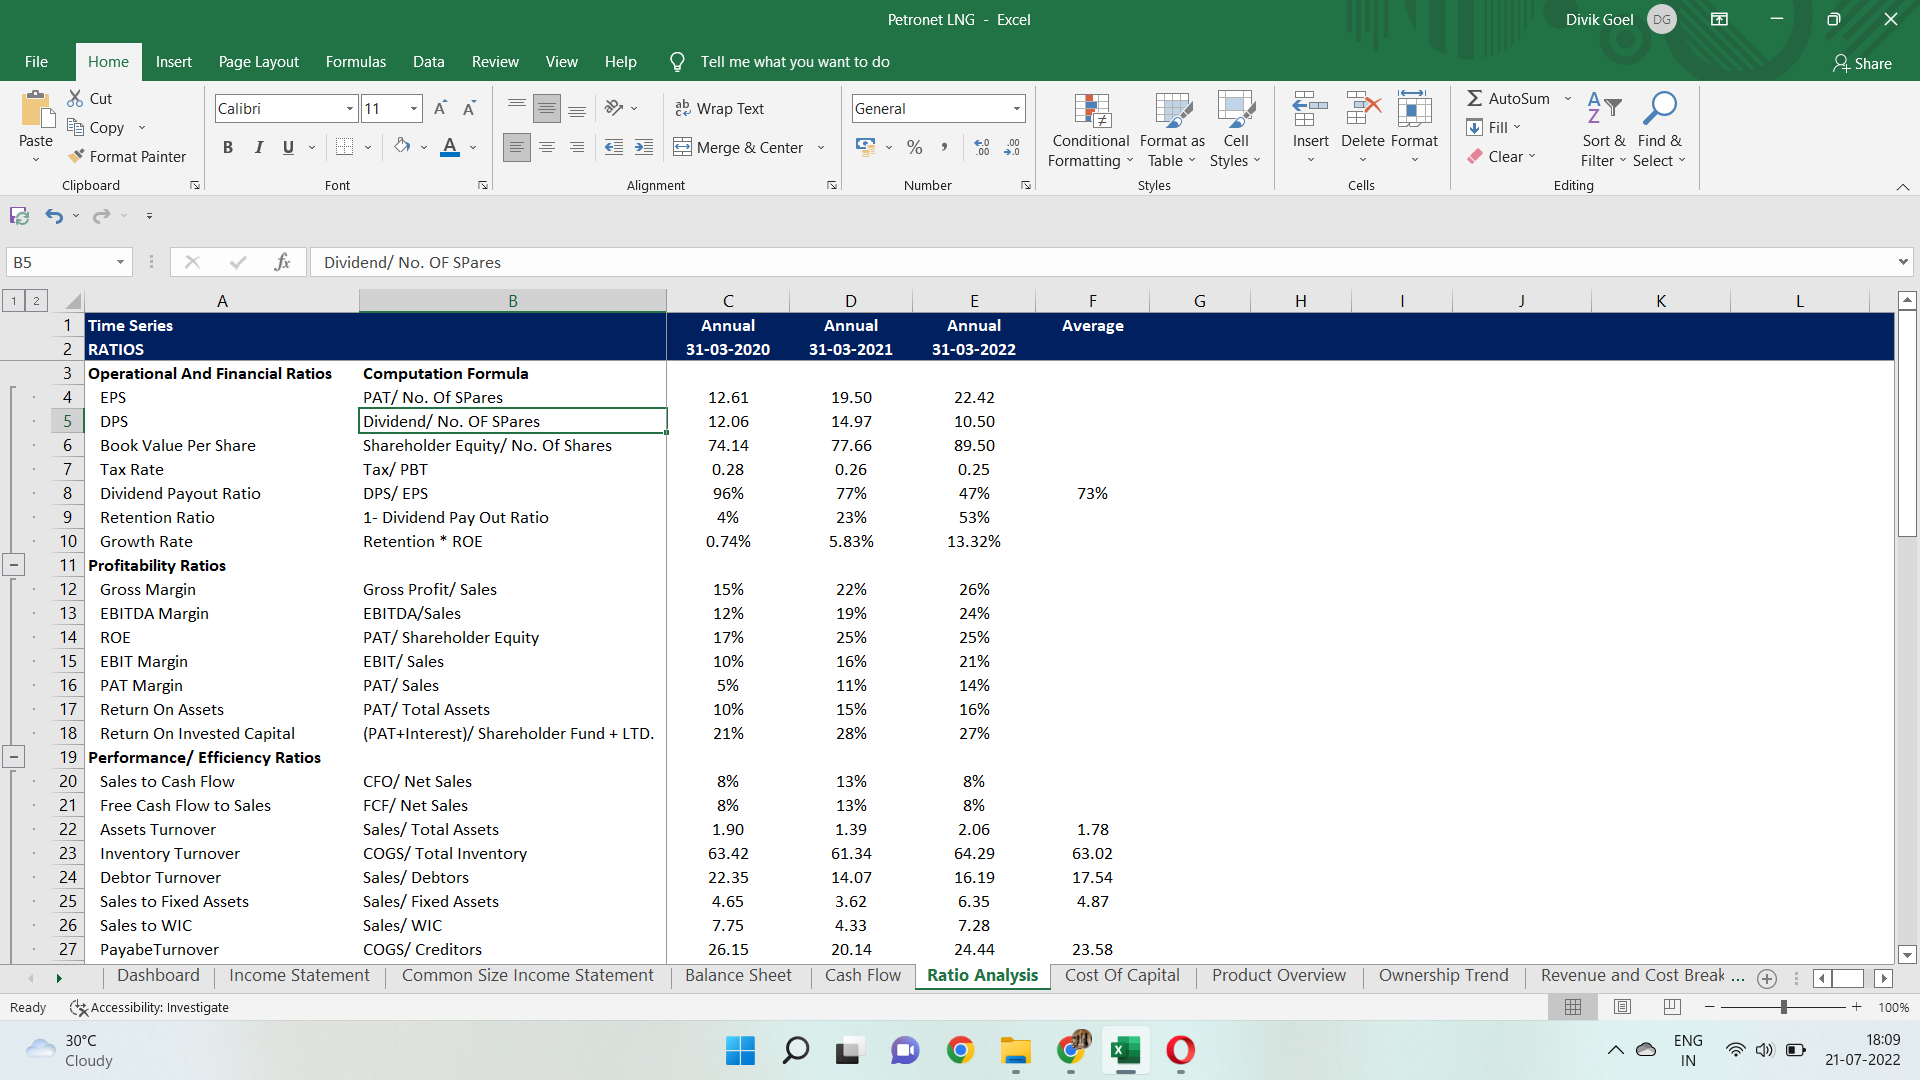The height and width of the screenshot is (1080, 1920).
Task: Open Format as Table gallery
Action: pyautogui.click(x=1172, y=131)
